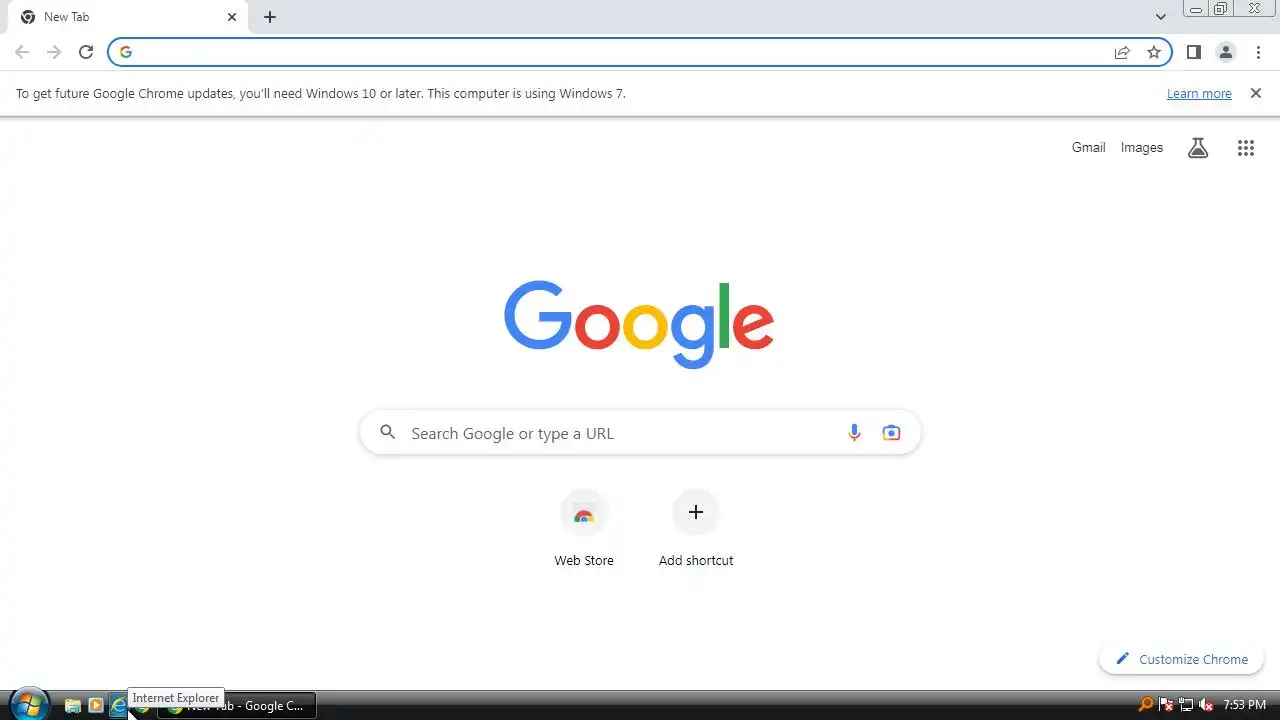Viewport: 1280px width, 720px height.
Task: Open the network tray icon
Action: (x=1186, y=705)
